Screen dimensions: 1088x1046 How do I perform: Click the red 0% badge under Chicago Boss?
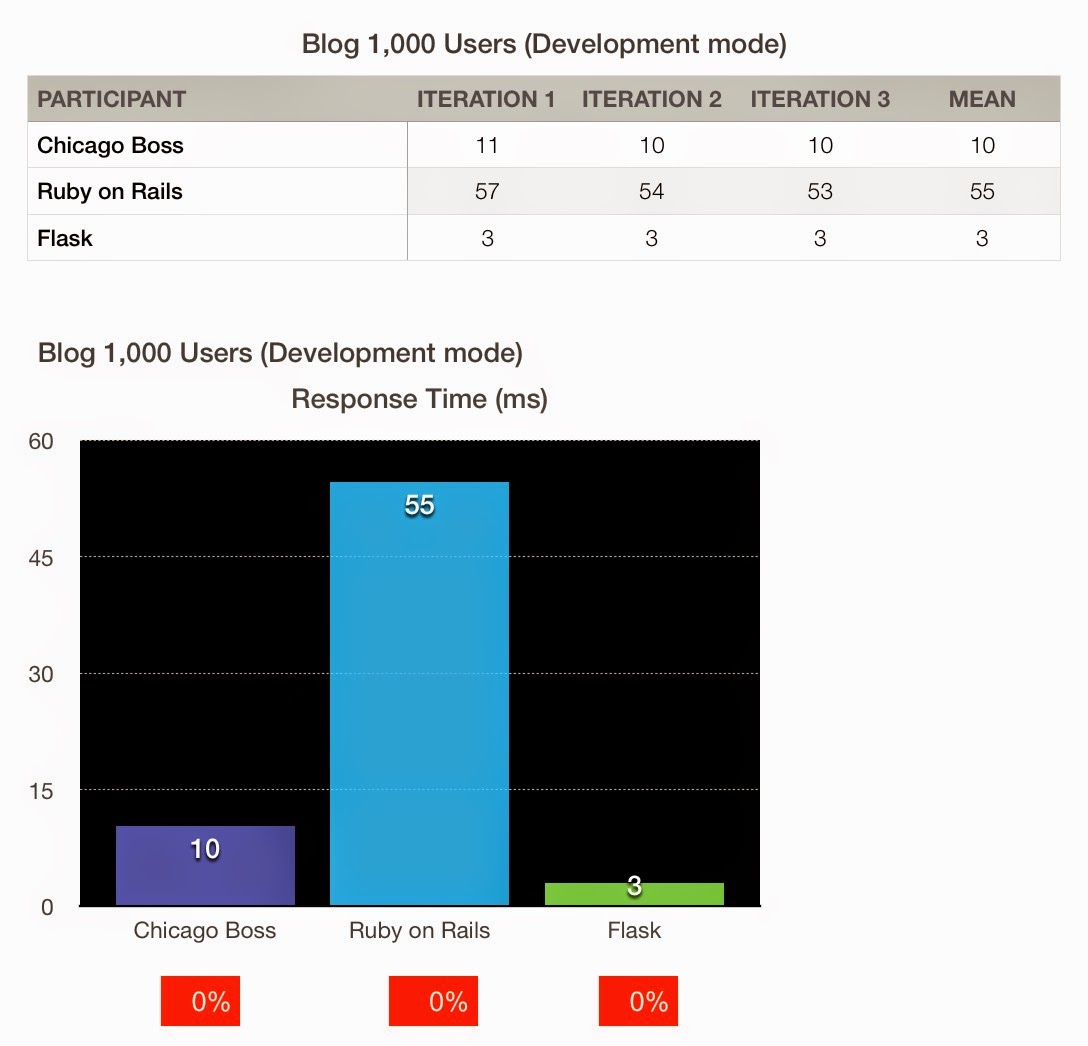[200, 1000]
